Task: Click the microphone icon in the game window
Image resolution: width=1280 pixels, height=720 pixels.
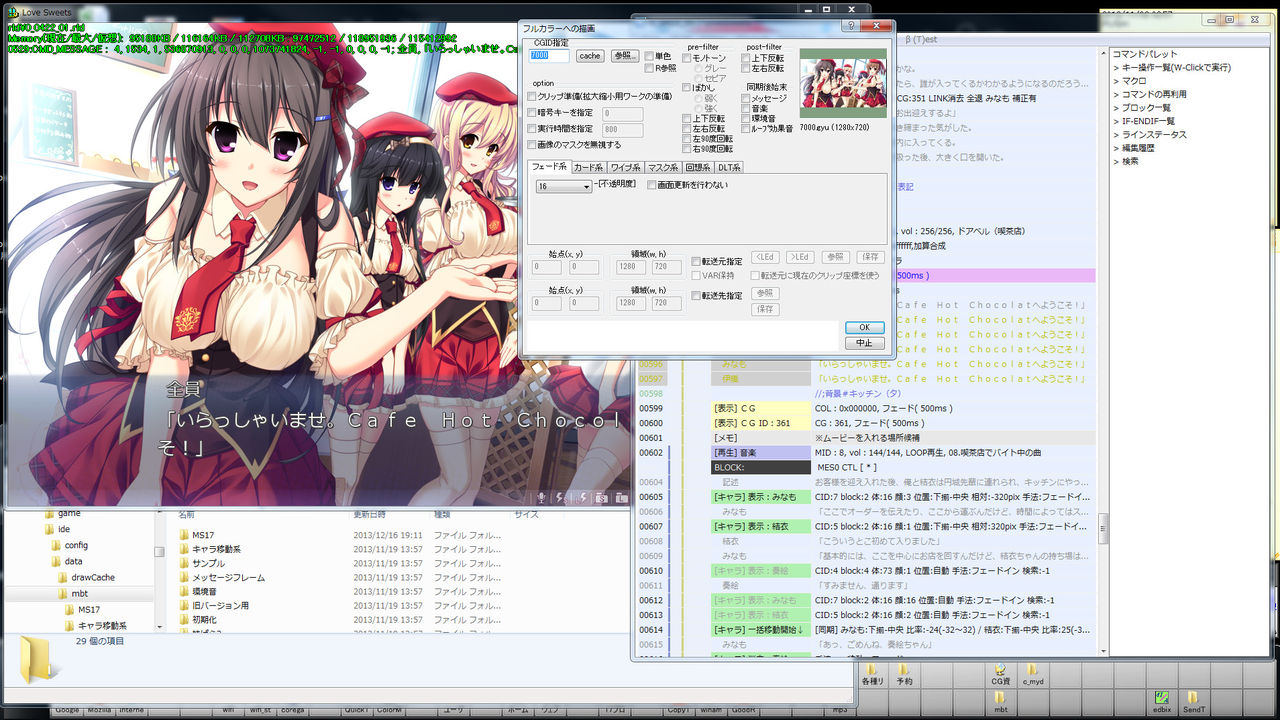Action: (542, 497)
